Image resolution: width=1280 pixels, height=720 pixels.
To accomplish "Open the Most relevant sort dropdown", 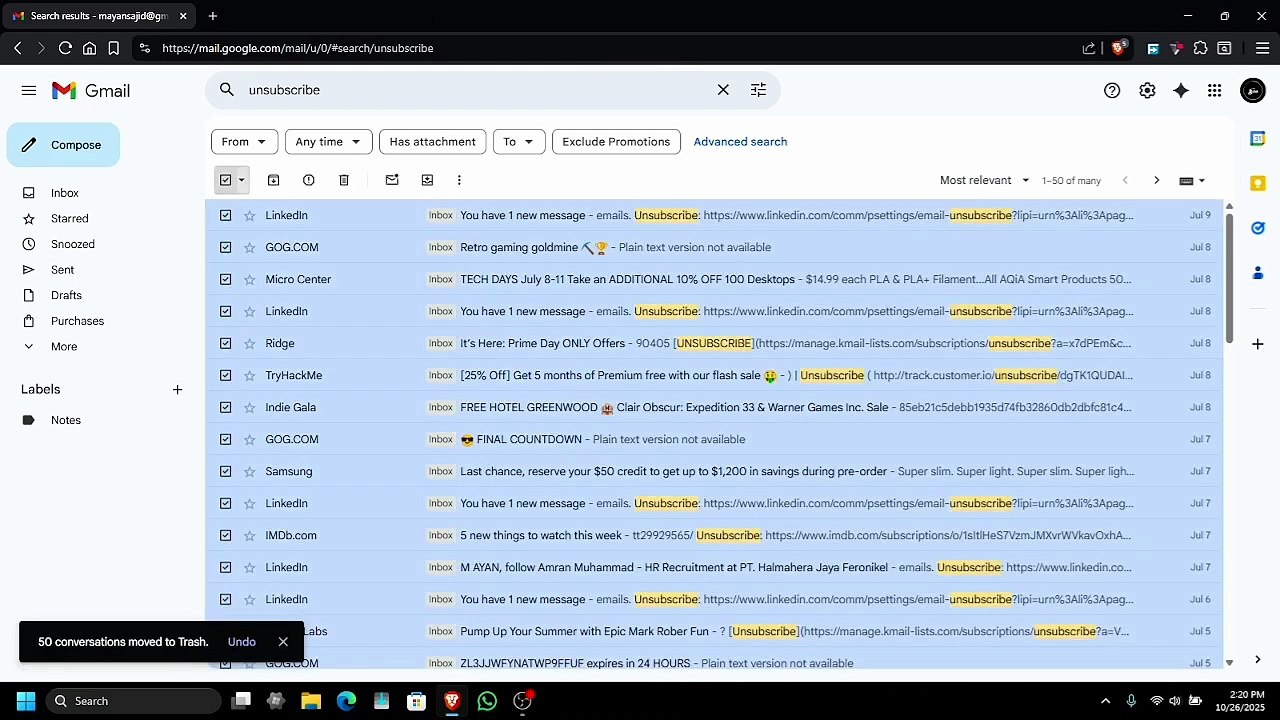I will [984, 180].
